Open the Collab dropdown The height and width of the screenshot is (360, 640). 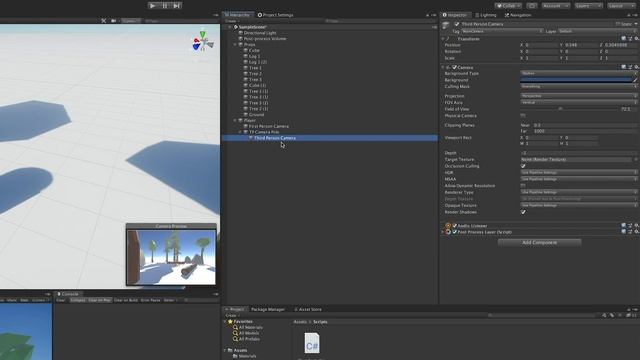[x=508, y=6]
